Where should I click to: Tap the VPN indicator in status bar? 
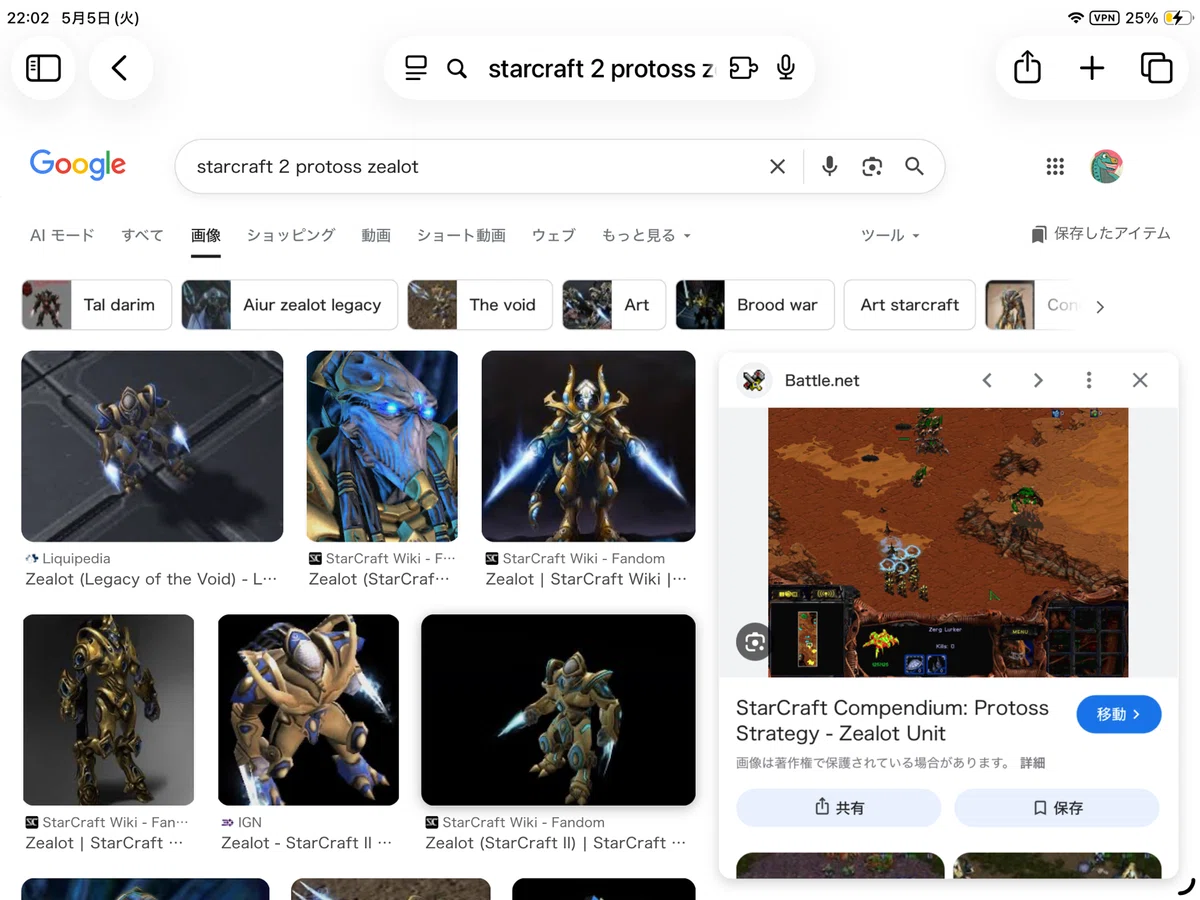(x=1105, y=18)
